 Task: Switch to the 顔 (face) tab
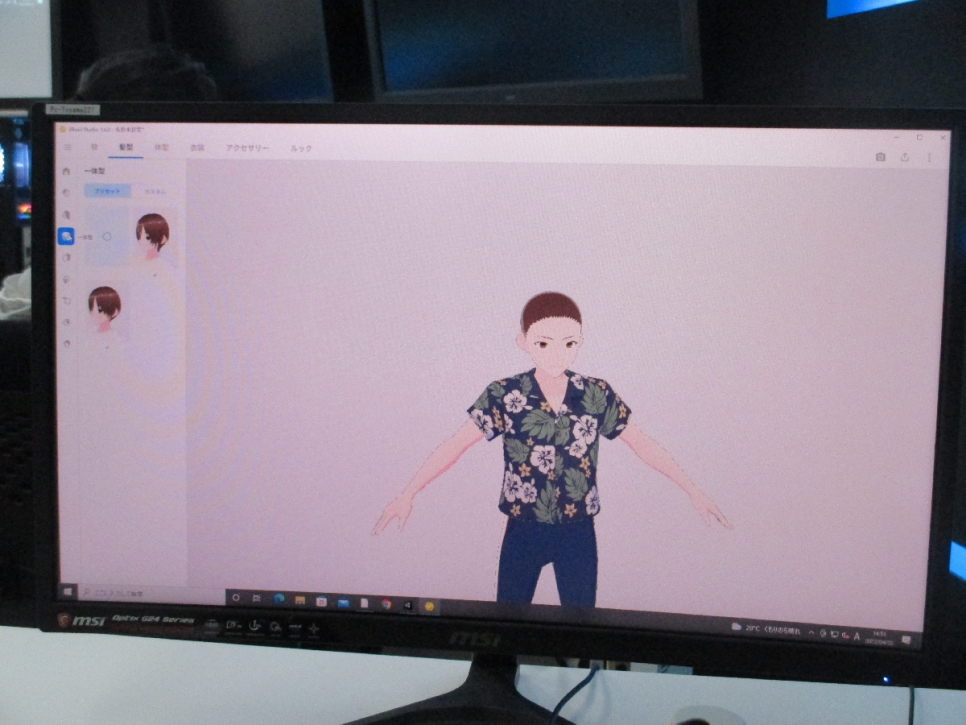pyautogui.click(x=95, y=147)
